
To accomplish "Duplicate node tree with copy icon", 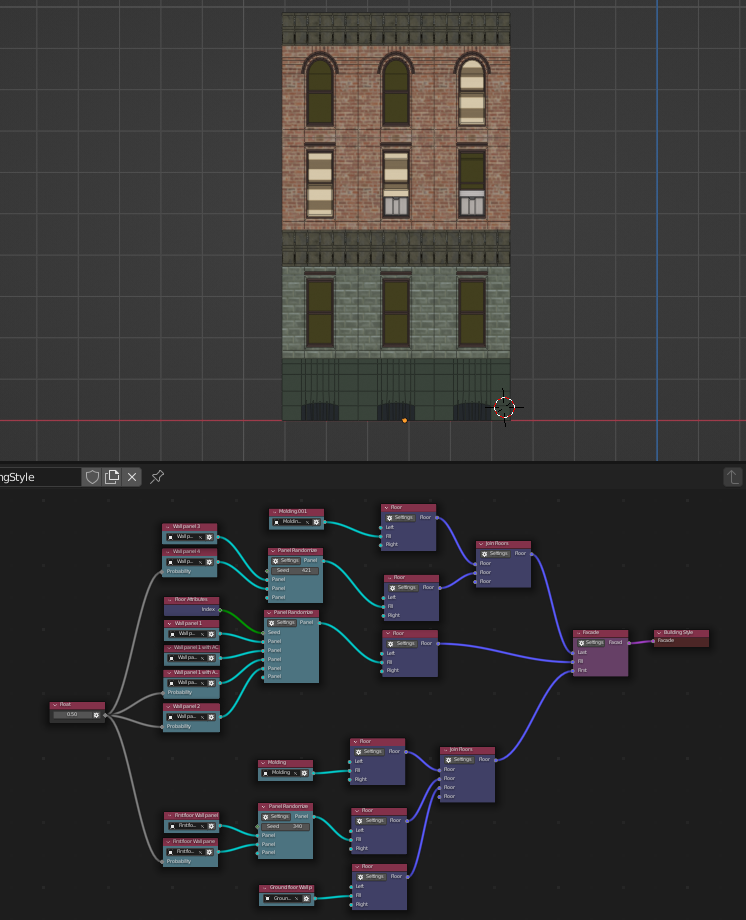I will (112, 477).
